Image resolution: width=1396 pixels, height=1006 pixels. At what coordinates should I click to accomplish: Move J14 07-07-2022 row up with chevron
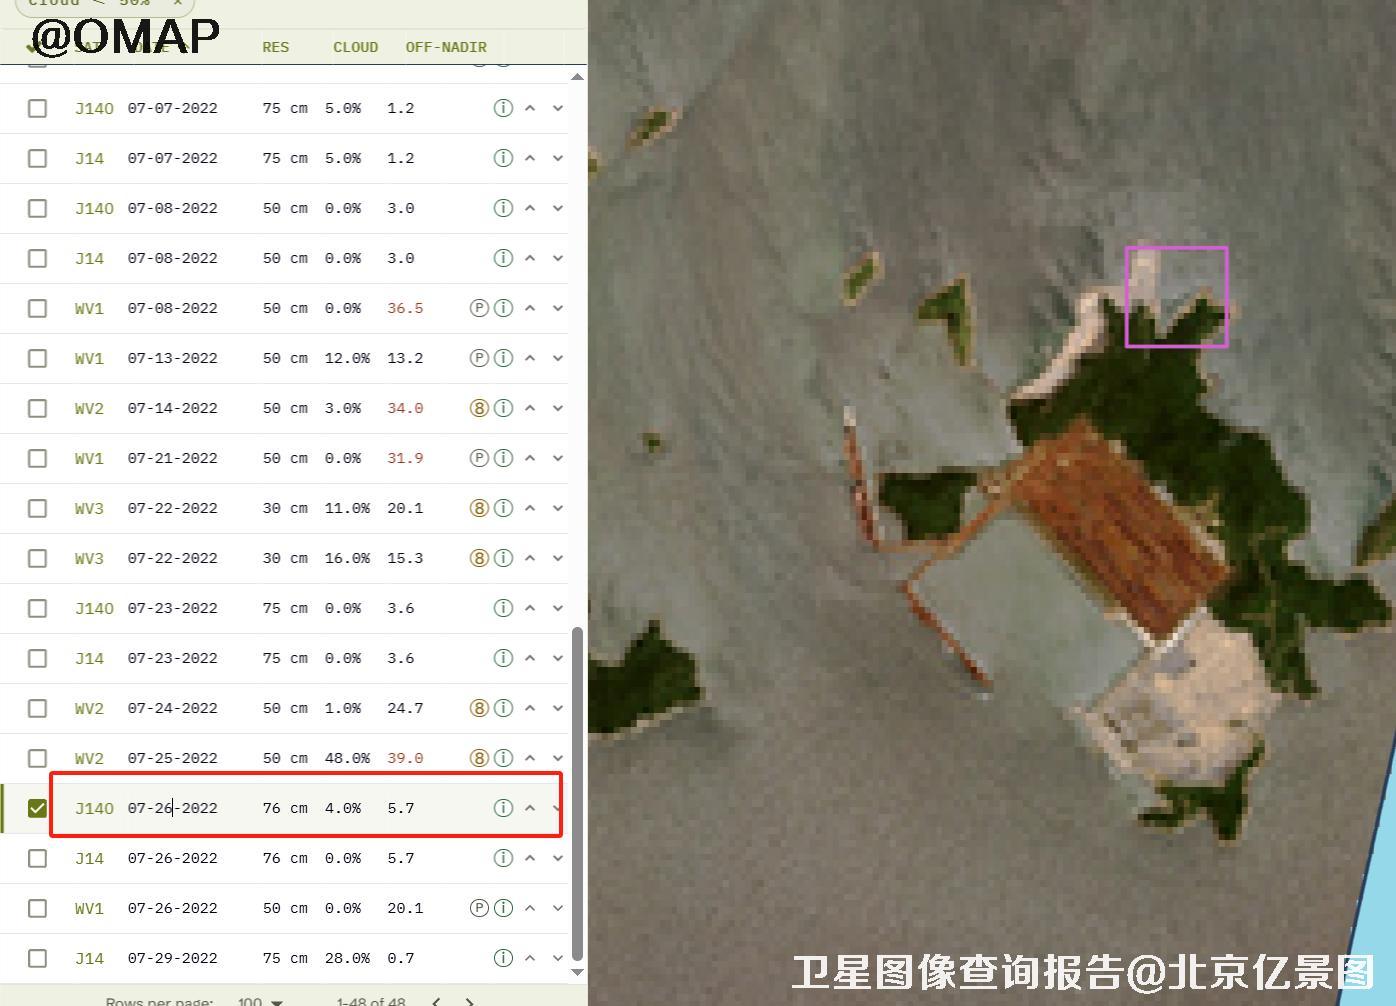tap(530, 158)
